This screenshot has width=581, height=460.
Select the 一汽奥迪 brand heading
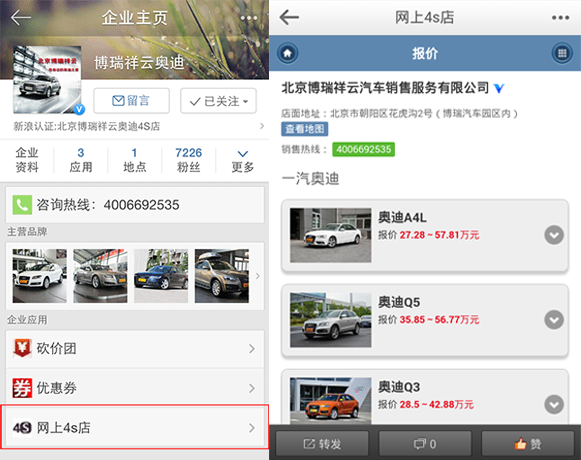click(311, 179)
